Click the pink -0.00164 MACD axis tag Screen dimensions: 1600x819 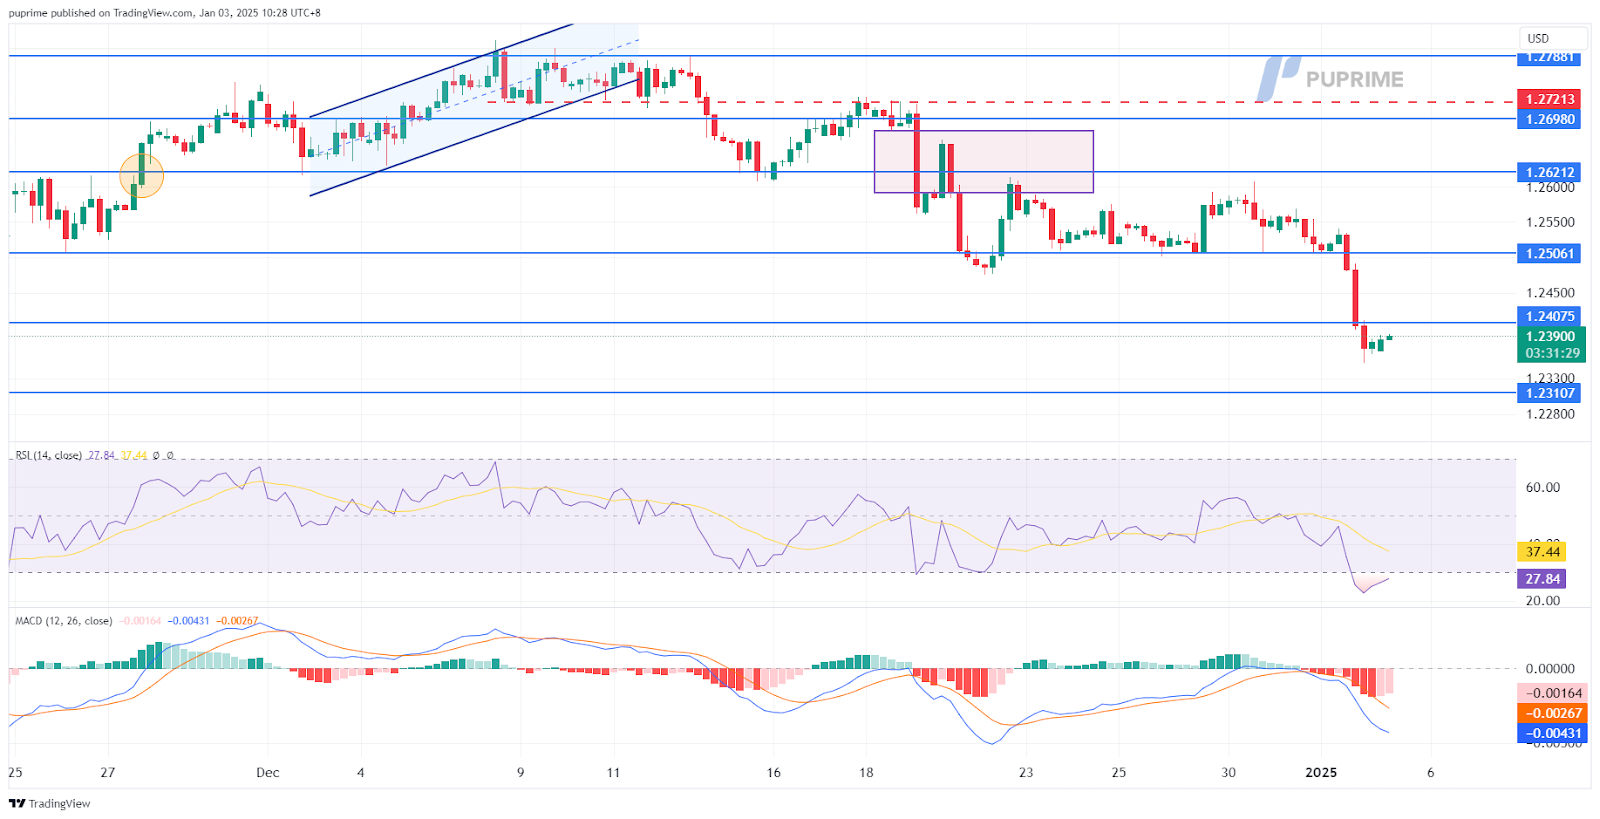tap(1551, 693)
